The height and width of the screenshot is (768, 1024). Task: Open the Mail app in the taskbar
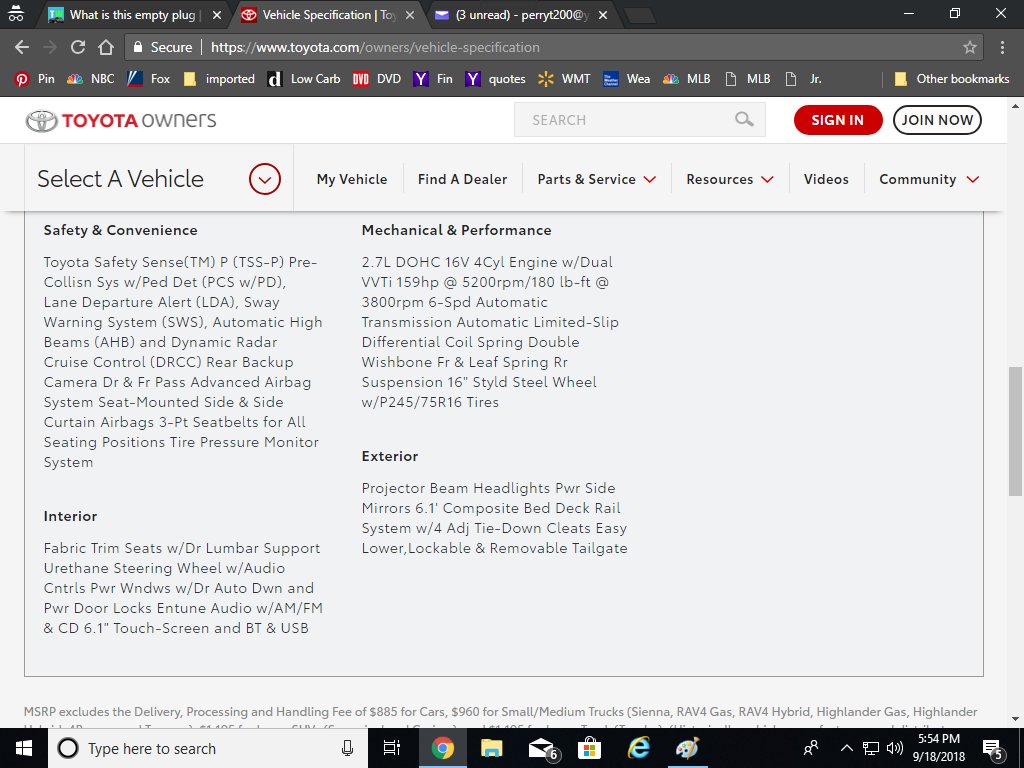click(542, 748)
